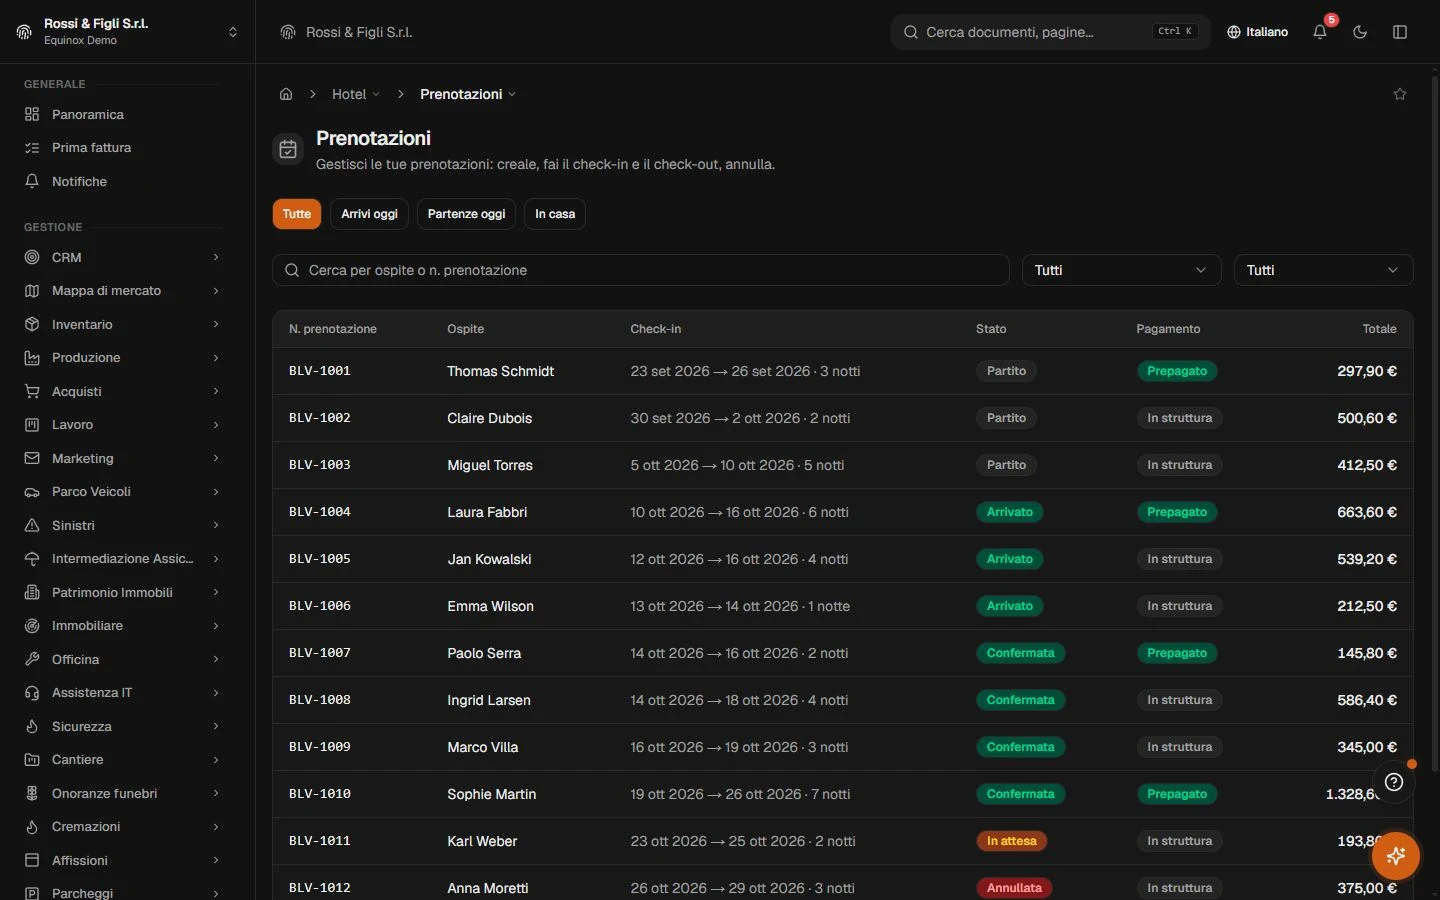Click the Acquisti cart icon
Viewport: 1440px width, 900px height.
tap(32, 391)
